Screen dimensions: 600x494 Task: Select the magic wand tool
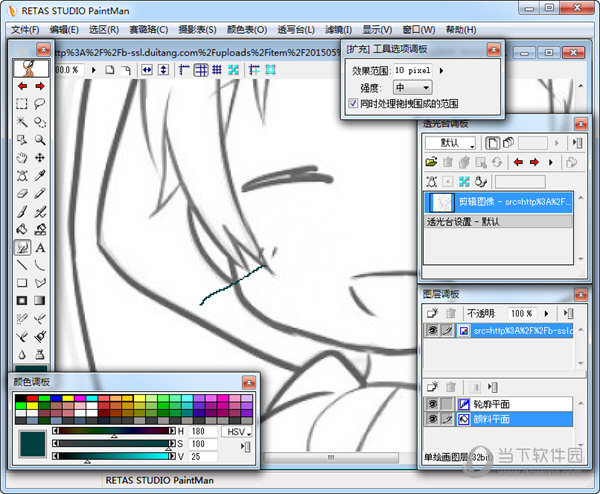pos(22,122)
